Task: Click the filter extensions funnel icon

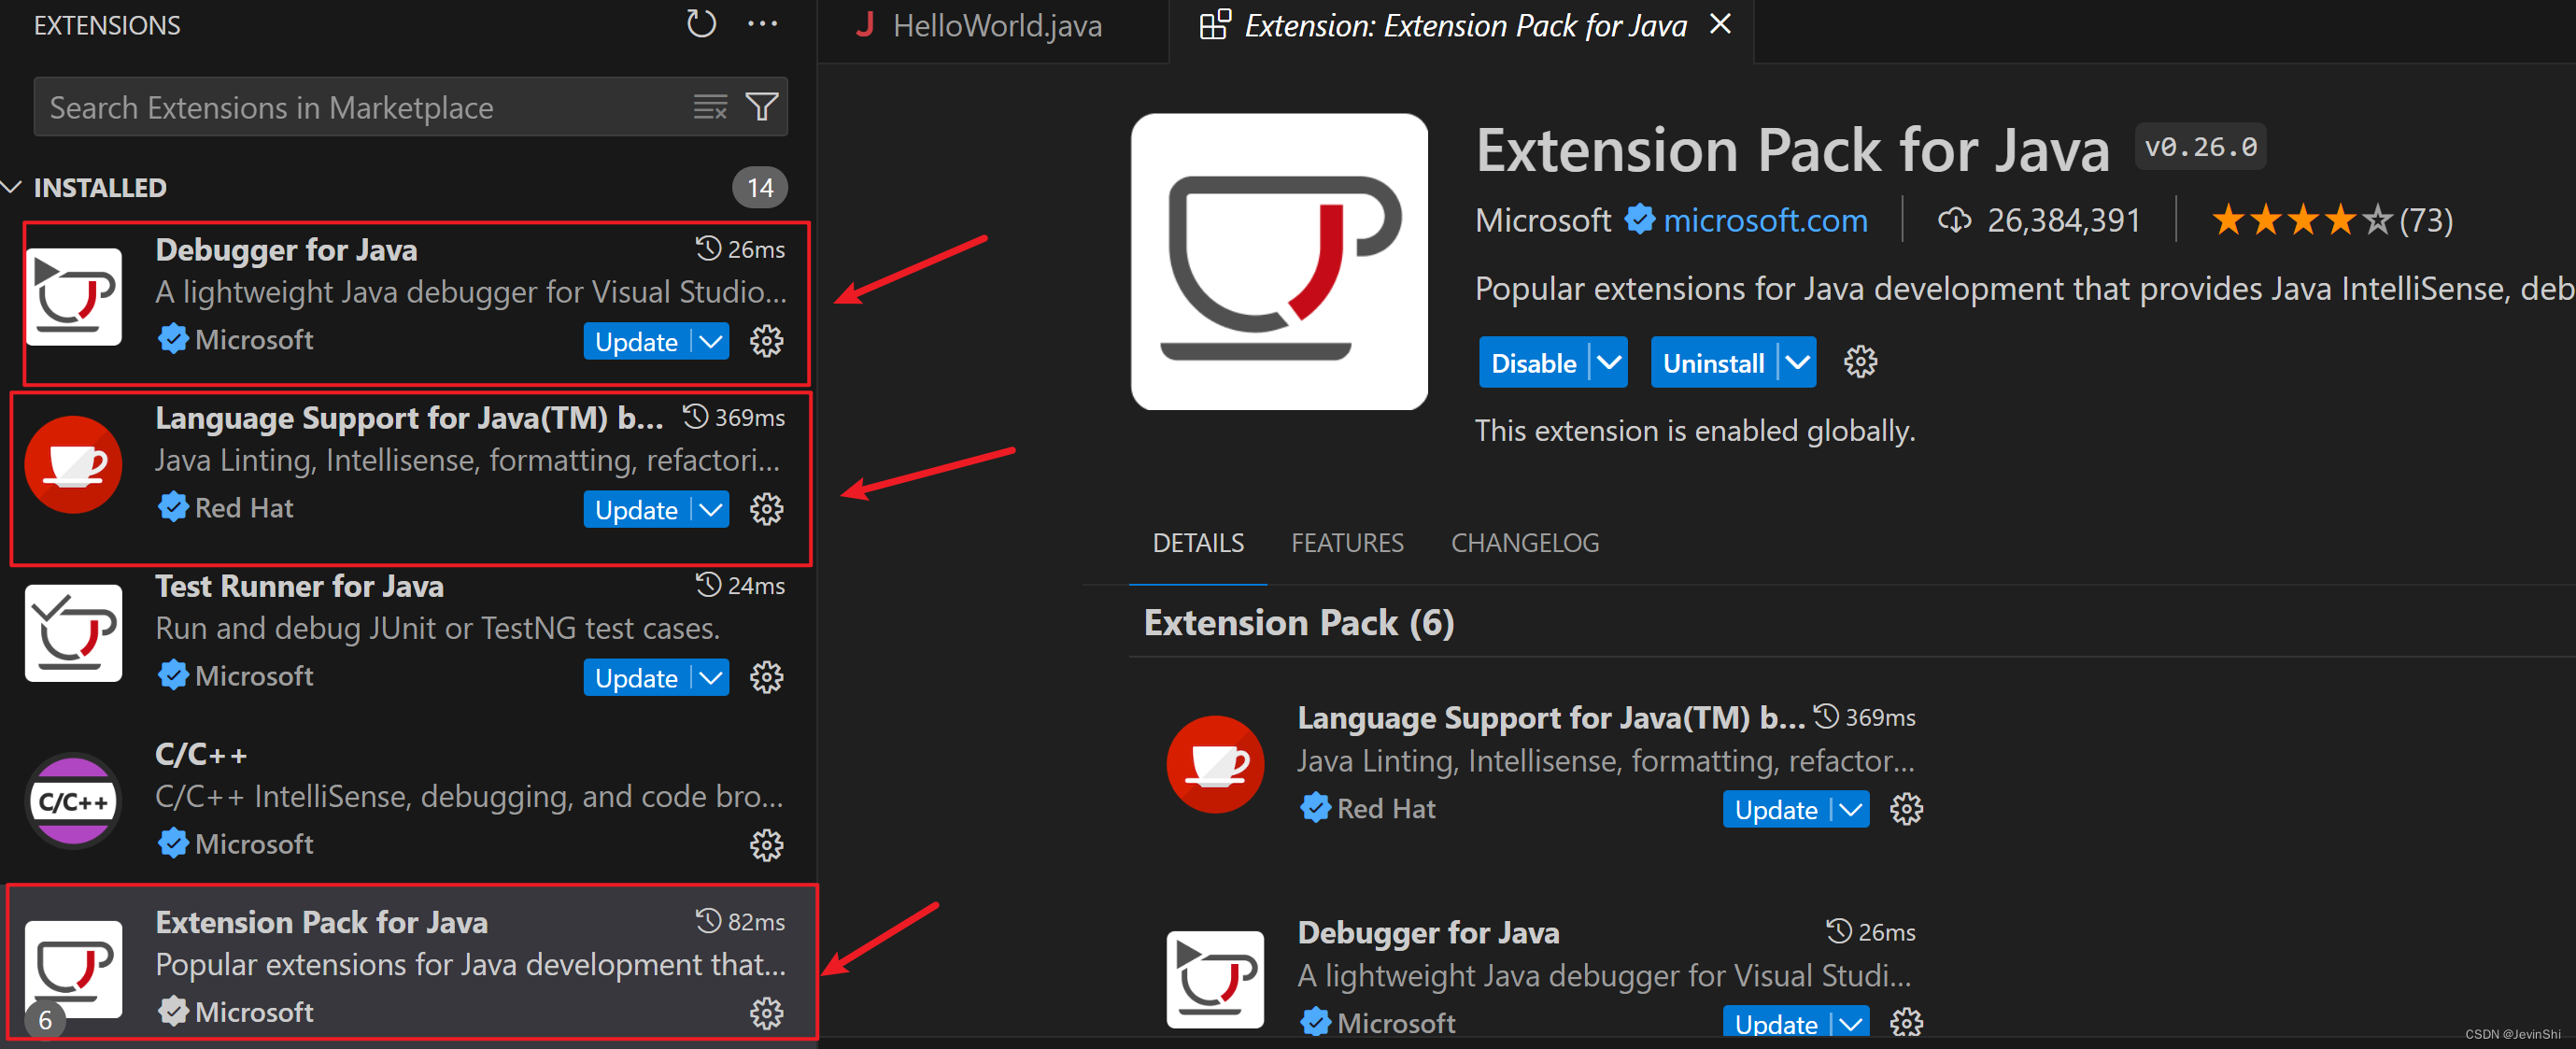Action: tap(762, 107)
